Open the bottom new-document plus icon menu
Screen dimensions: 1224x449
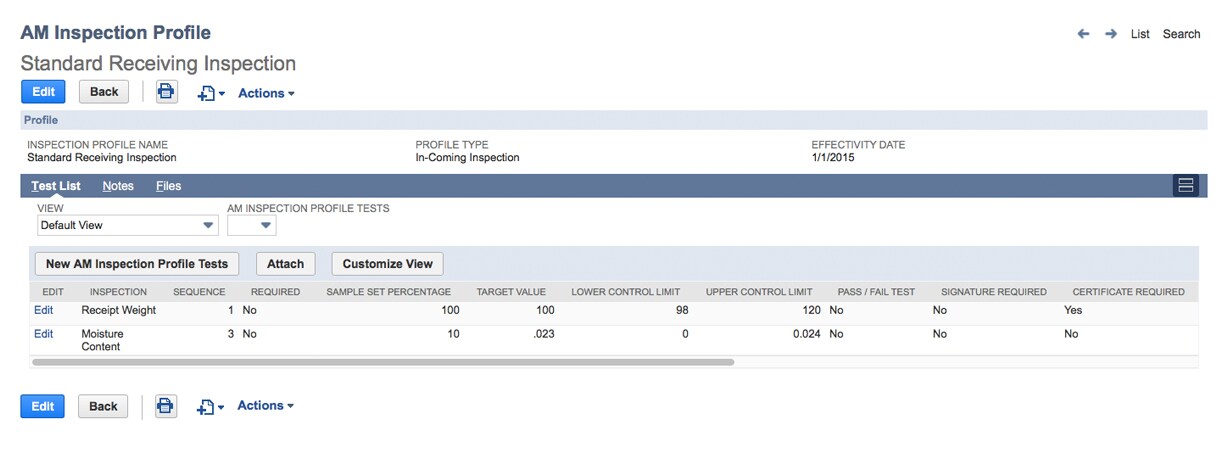coord(210,406)
